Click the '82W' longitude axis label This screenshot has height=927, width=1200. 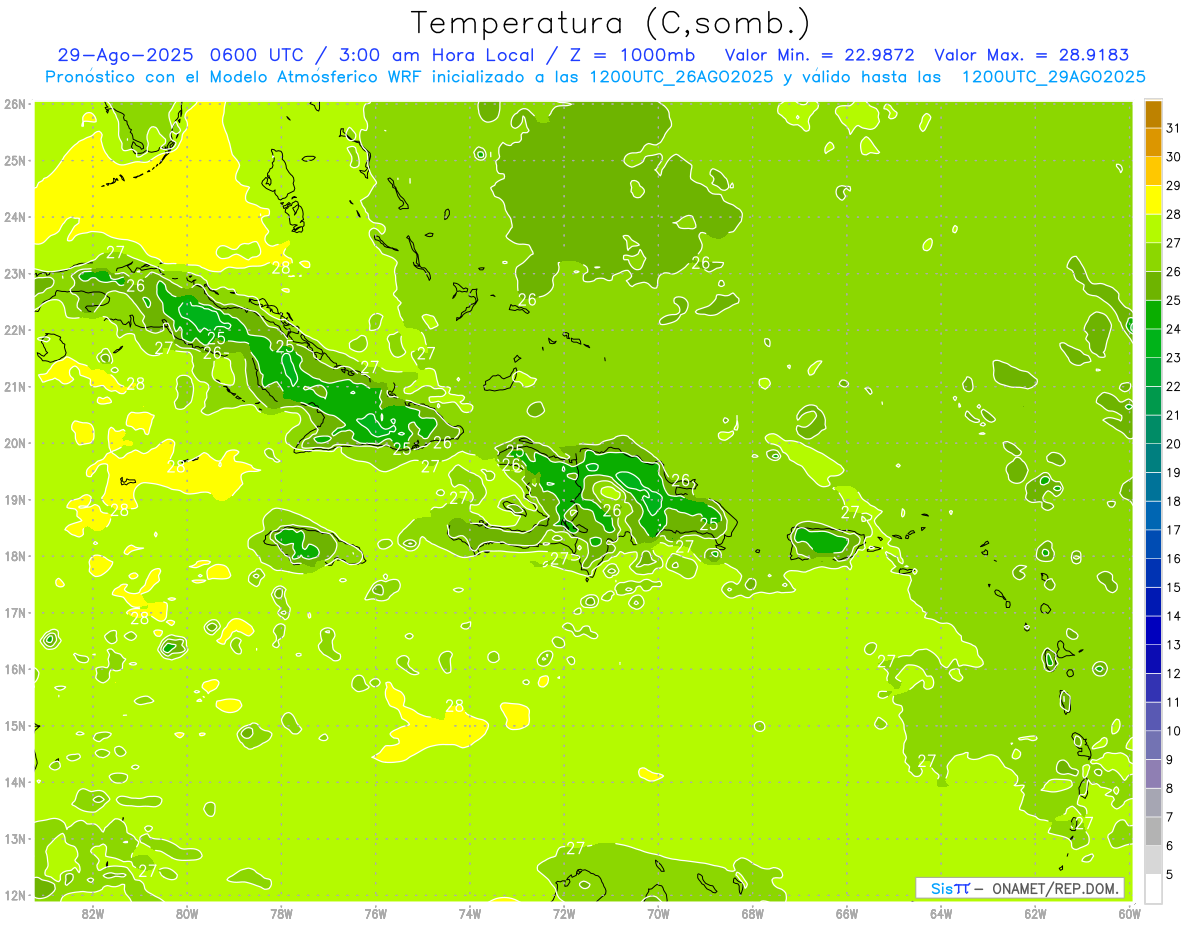pyautogui.click(x=93, y=913)
